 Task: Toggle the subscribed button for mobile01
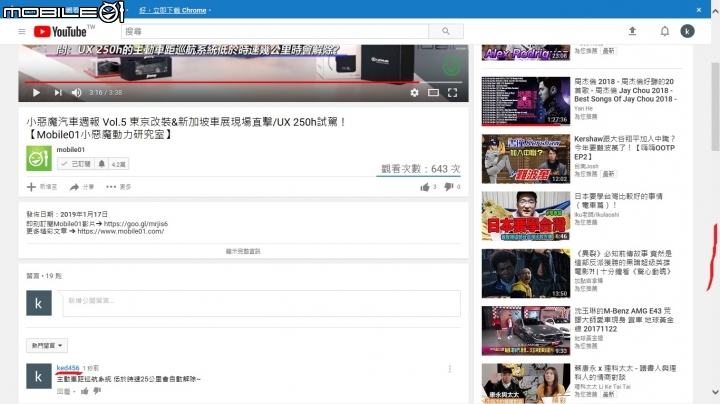pyautogui.click(x=76, y=164)
